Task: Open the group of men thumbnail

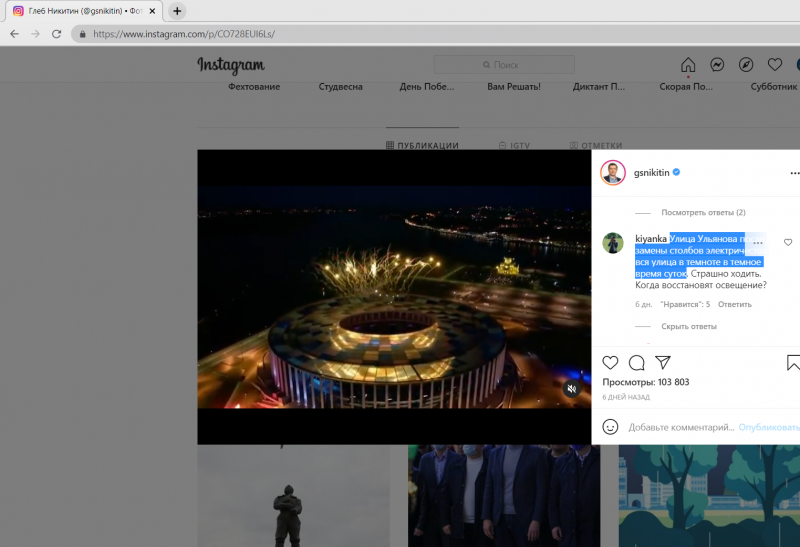Action: point(504,495)
